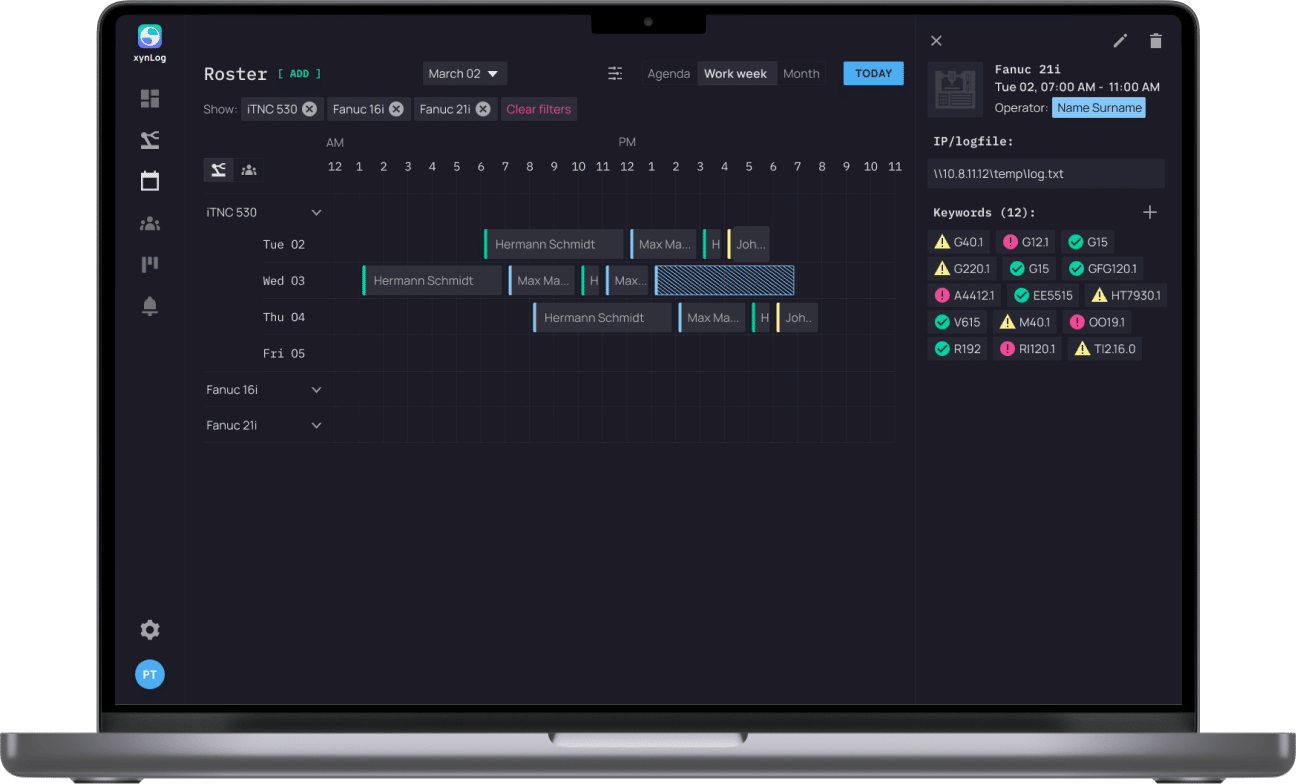Select the G12.1 error keyword
Screen dimensions: 1296x784
[x=1025, y=242]
